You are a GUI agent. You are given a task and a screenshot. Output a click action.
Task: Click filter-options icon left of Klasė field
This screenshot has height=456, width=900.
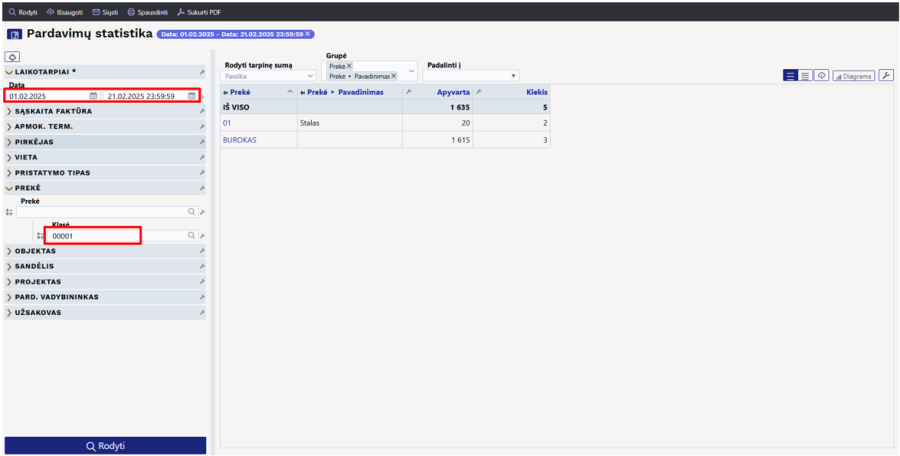pyautogui.click(x=41, y=235)
